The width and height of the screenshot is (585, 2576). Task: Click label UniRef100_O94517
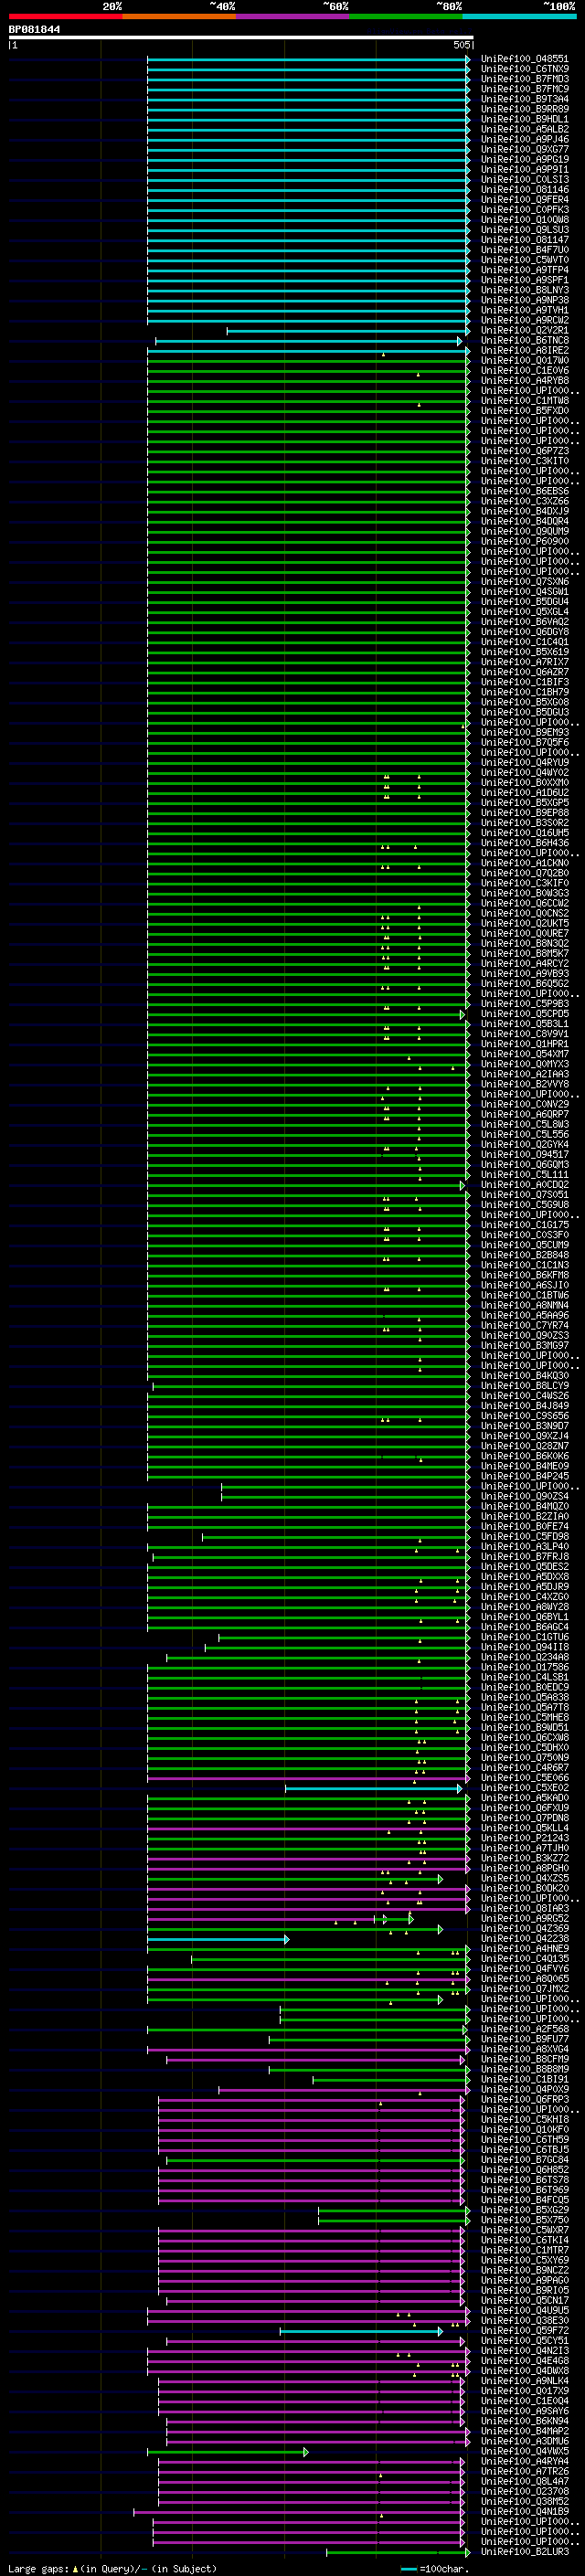pos(524,1155)
